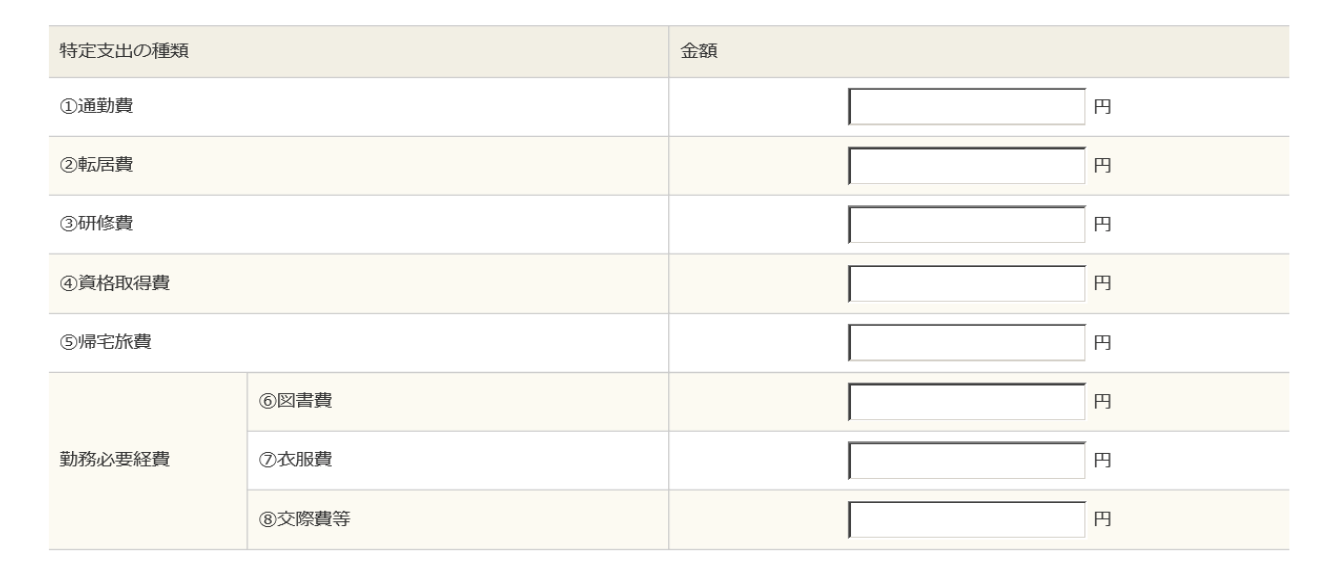1338x582 pixels.
Task: Click the ⑤帰宅旅費 row label
Action: click(x=104, y=343)
